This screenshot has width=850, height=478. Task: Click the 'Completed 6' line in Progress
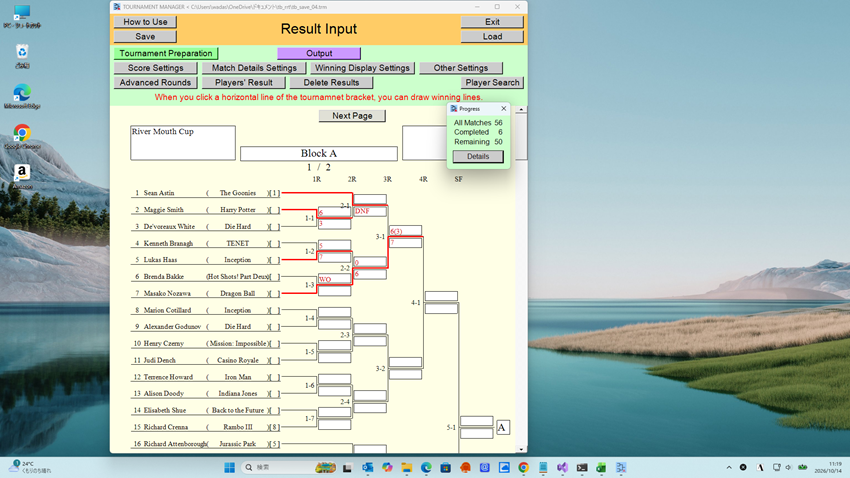478,132
